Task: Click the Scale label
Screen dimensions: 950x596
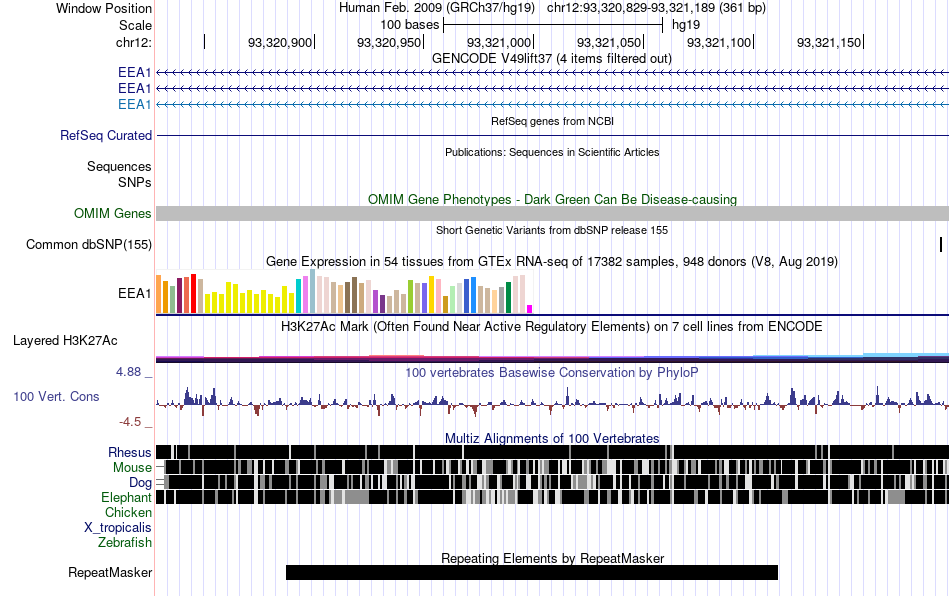Action: (135, 25)
